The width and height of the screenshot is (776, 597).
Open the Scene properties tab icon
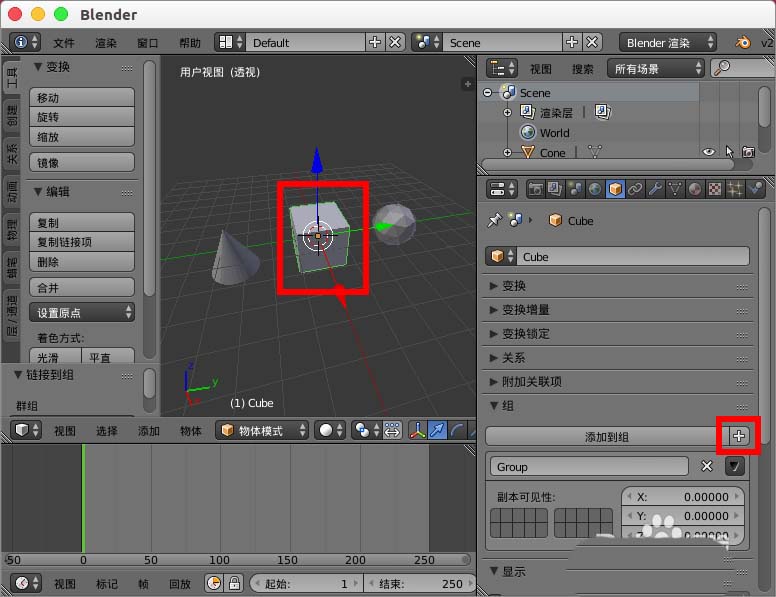pos(575,189)
